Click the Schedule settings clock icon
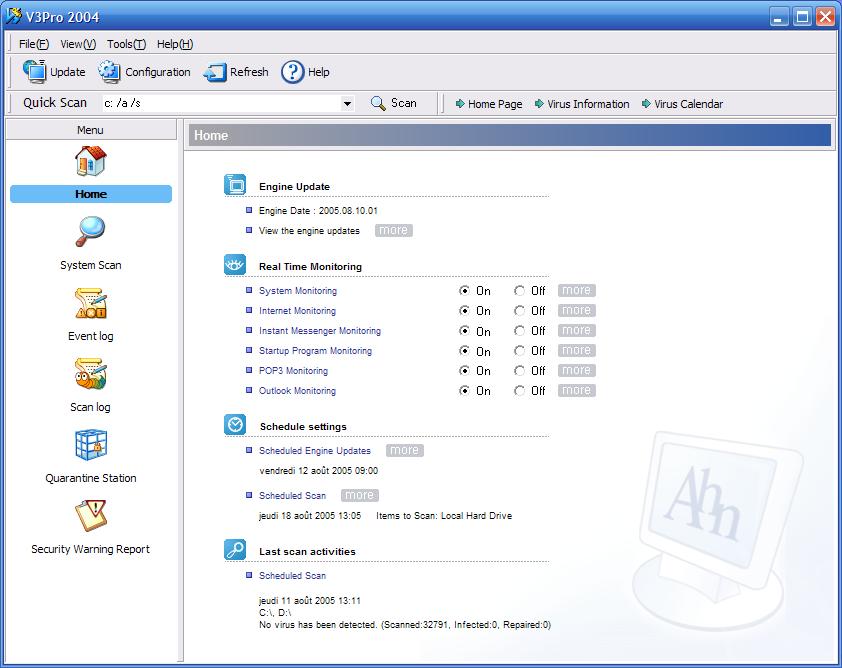This screenshot has width=842, height=668. [x=235, y=425]
